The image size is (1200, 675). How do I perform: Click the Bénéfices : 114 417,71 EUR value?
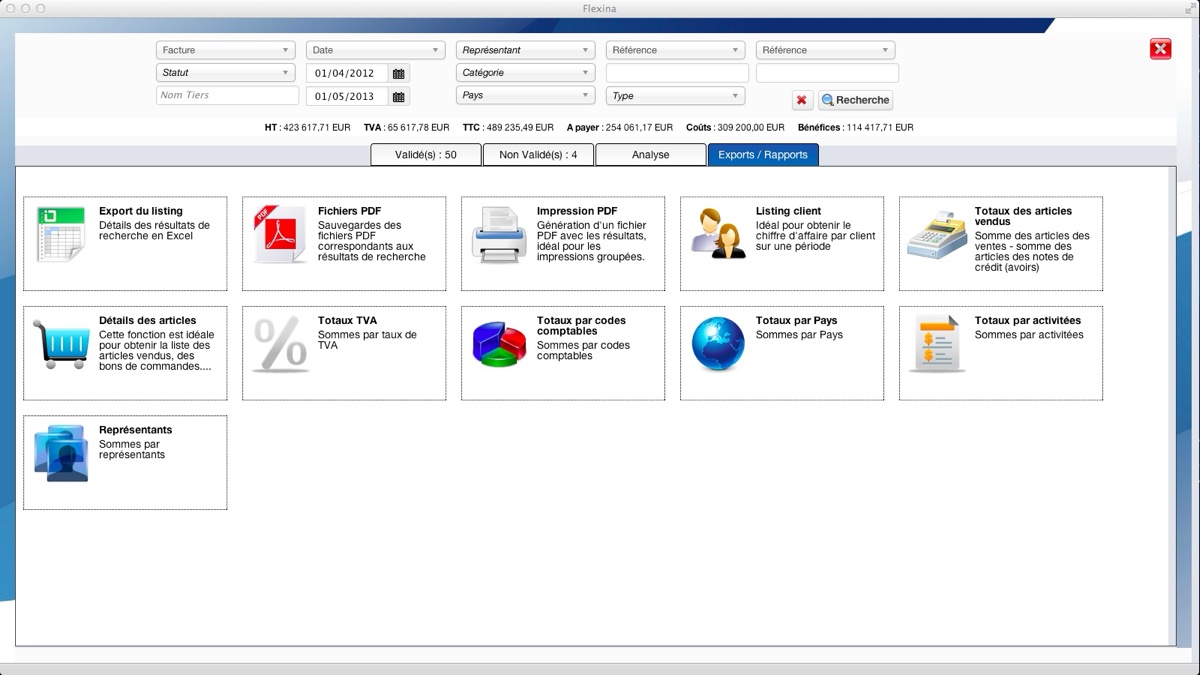pos(855,128)
